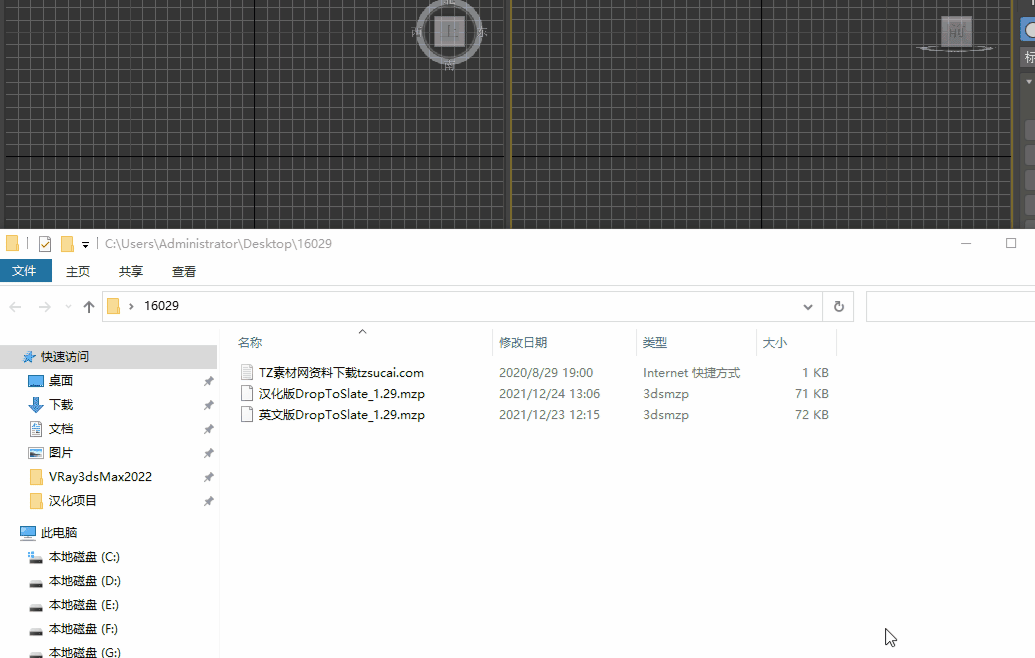Open recent locations dropdown arrow
Screen dimensions: 1035x658
pyautogui.click(x=68, y=307)
